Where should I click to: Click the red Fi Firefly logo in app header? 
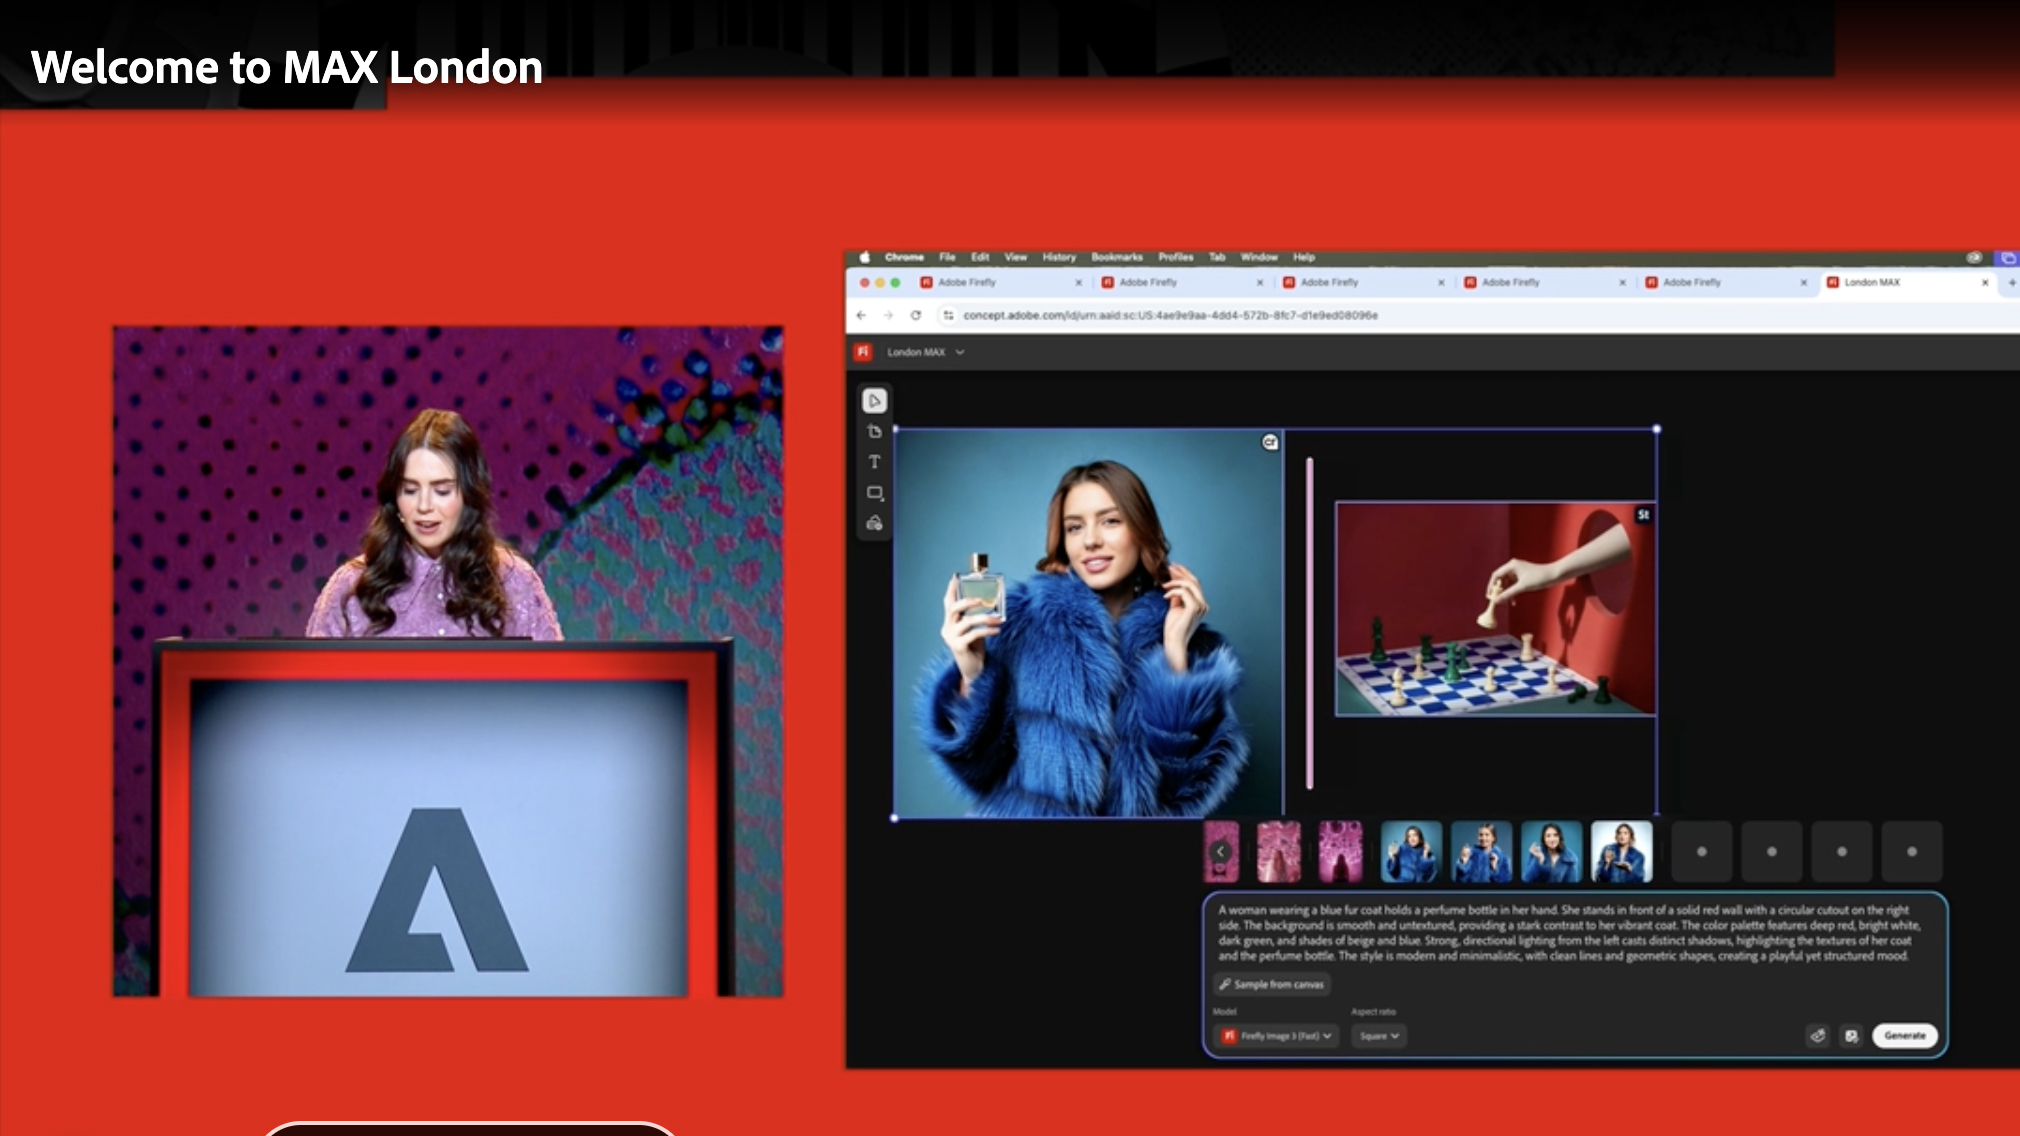coord(863,352)
